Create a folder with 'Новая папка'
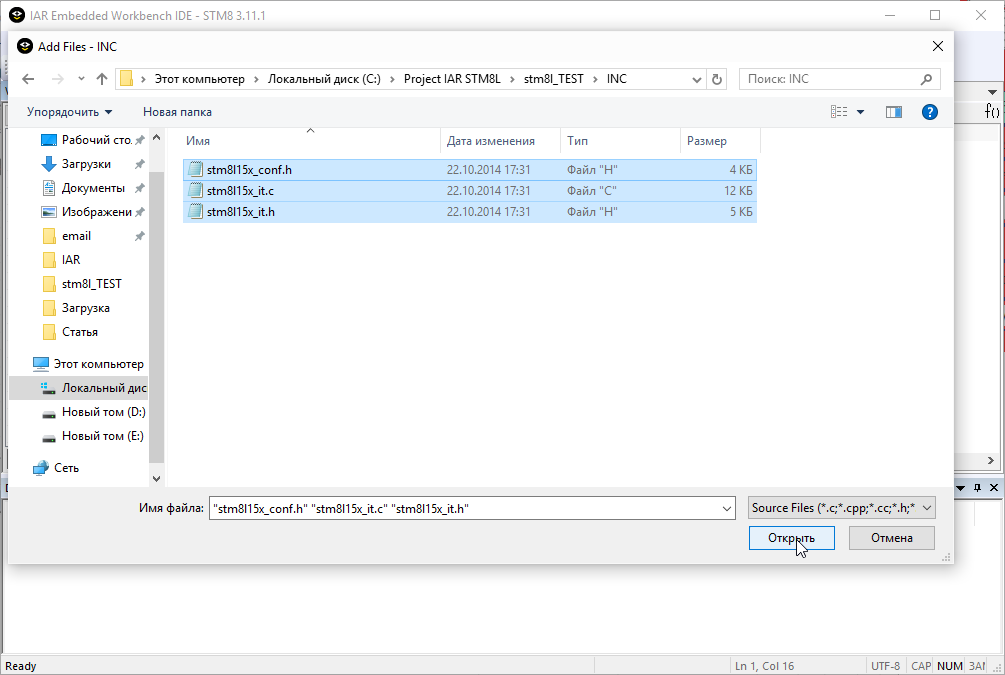Image resolution: width=1005 pixels, height=675 pixels. (x=177, y=112)
